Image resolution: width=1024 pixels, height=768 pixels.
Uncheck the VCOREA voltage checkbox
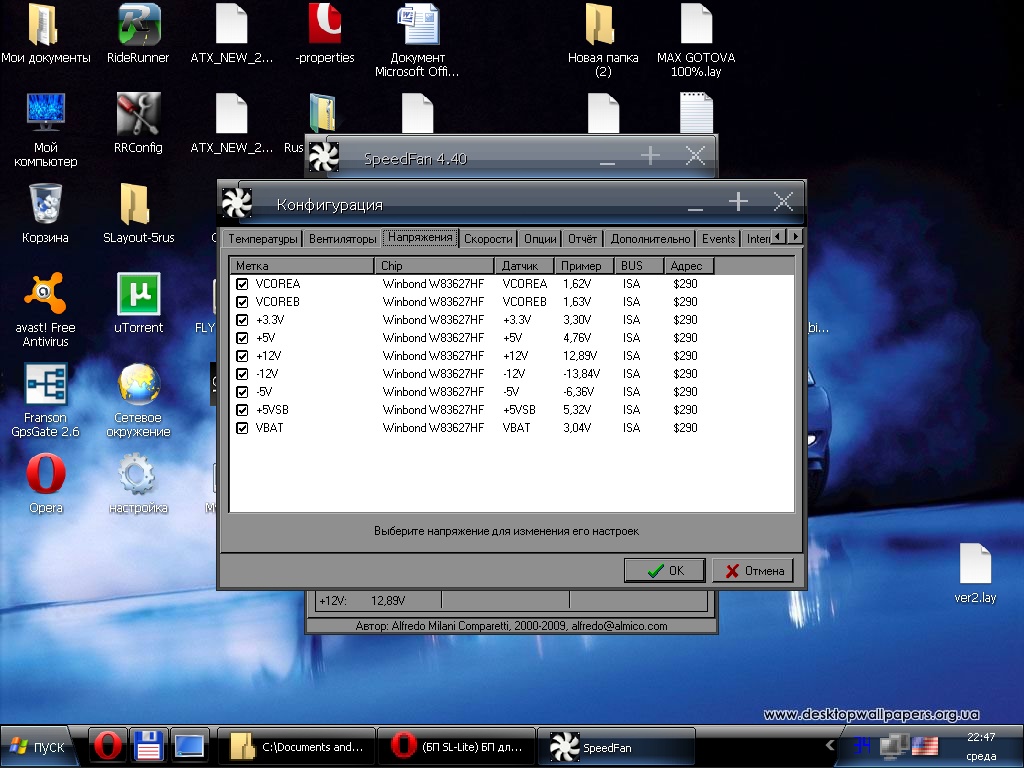[x=242, y=284]
